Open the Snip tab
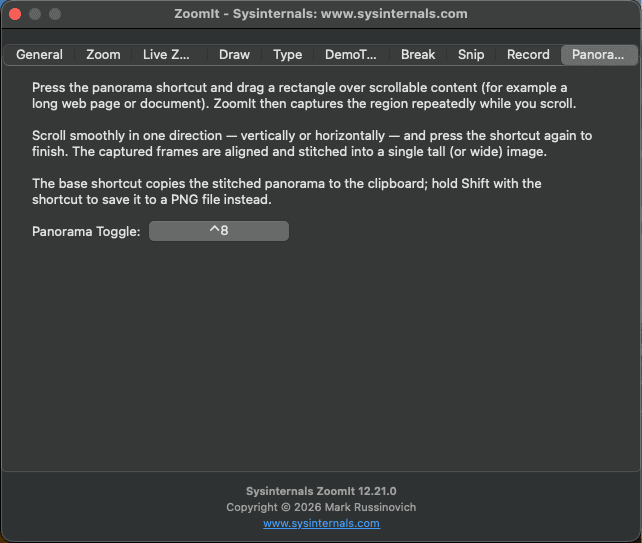The image size is (642, 543). pyautogui.click(x=471, y=54)
